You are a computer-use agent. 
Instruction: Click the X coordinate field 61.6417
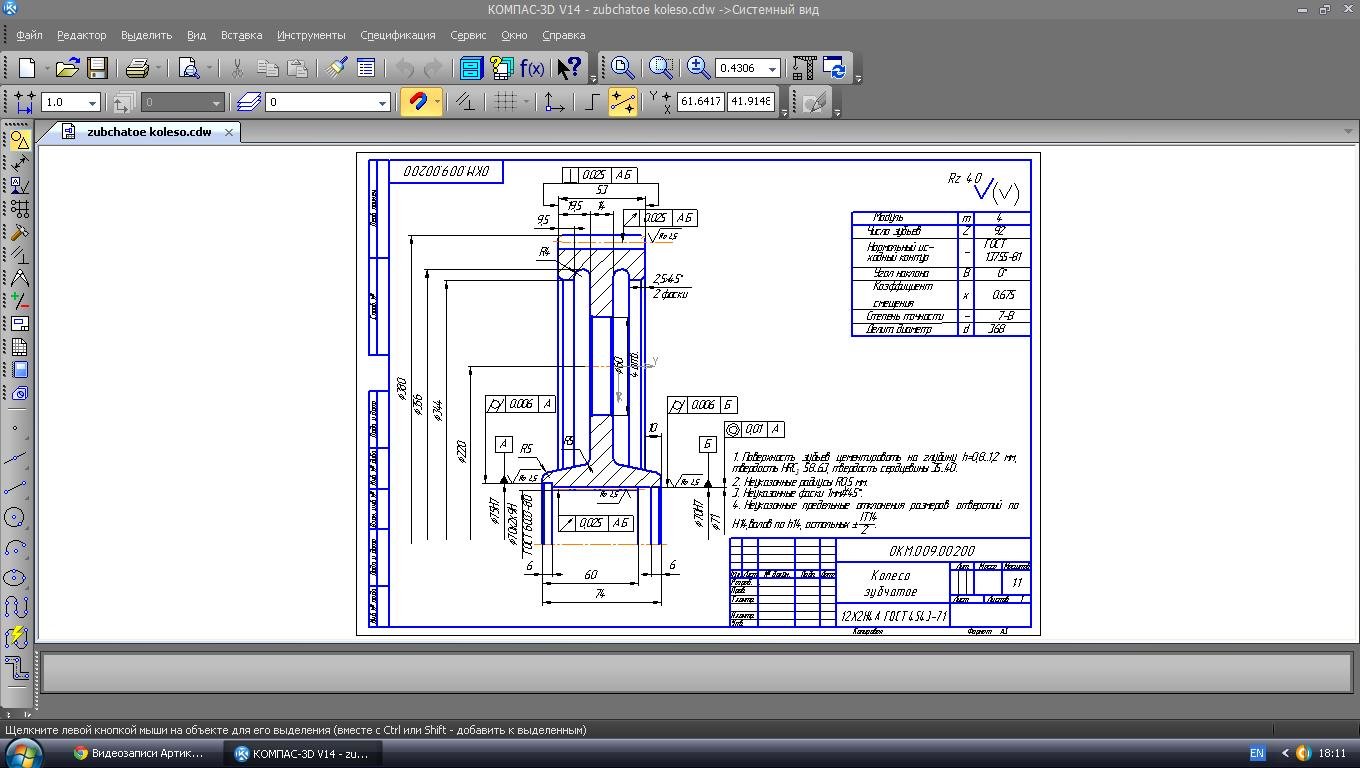[700, 101]
